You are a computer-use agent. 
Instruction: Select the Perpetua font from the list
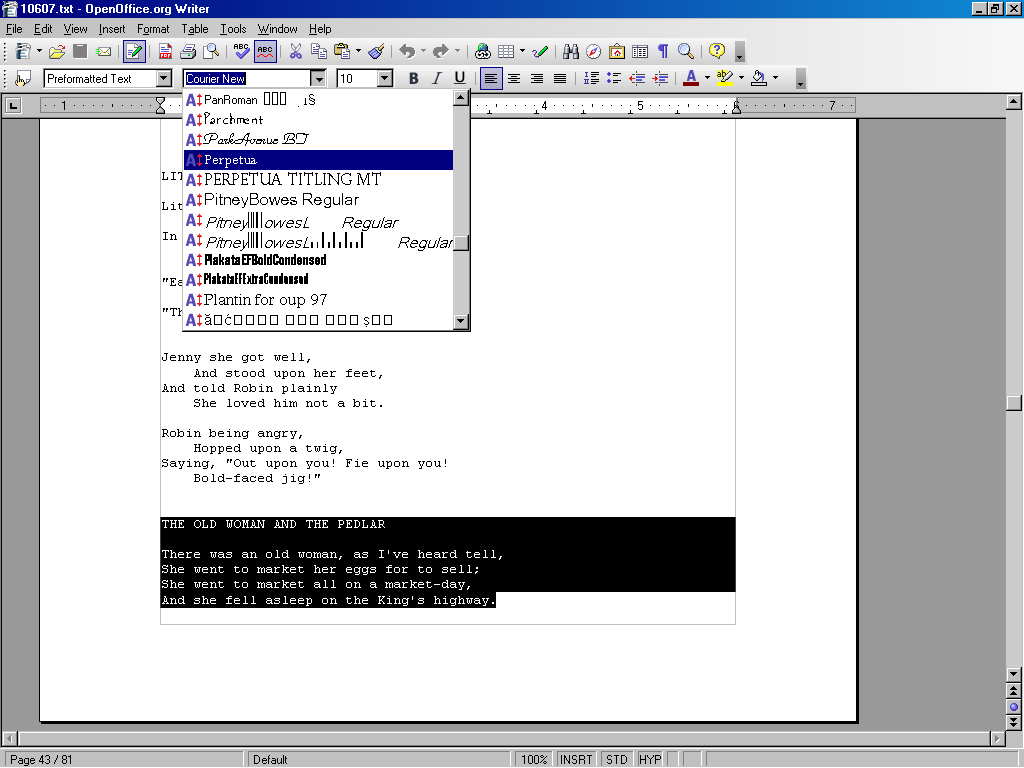point(318,160)
